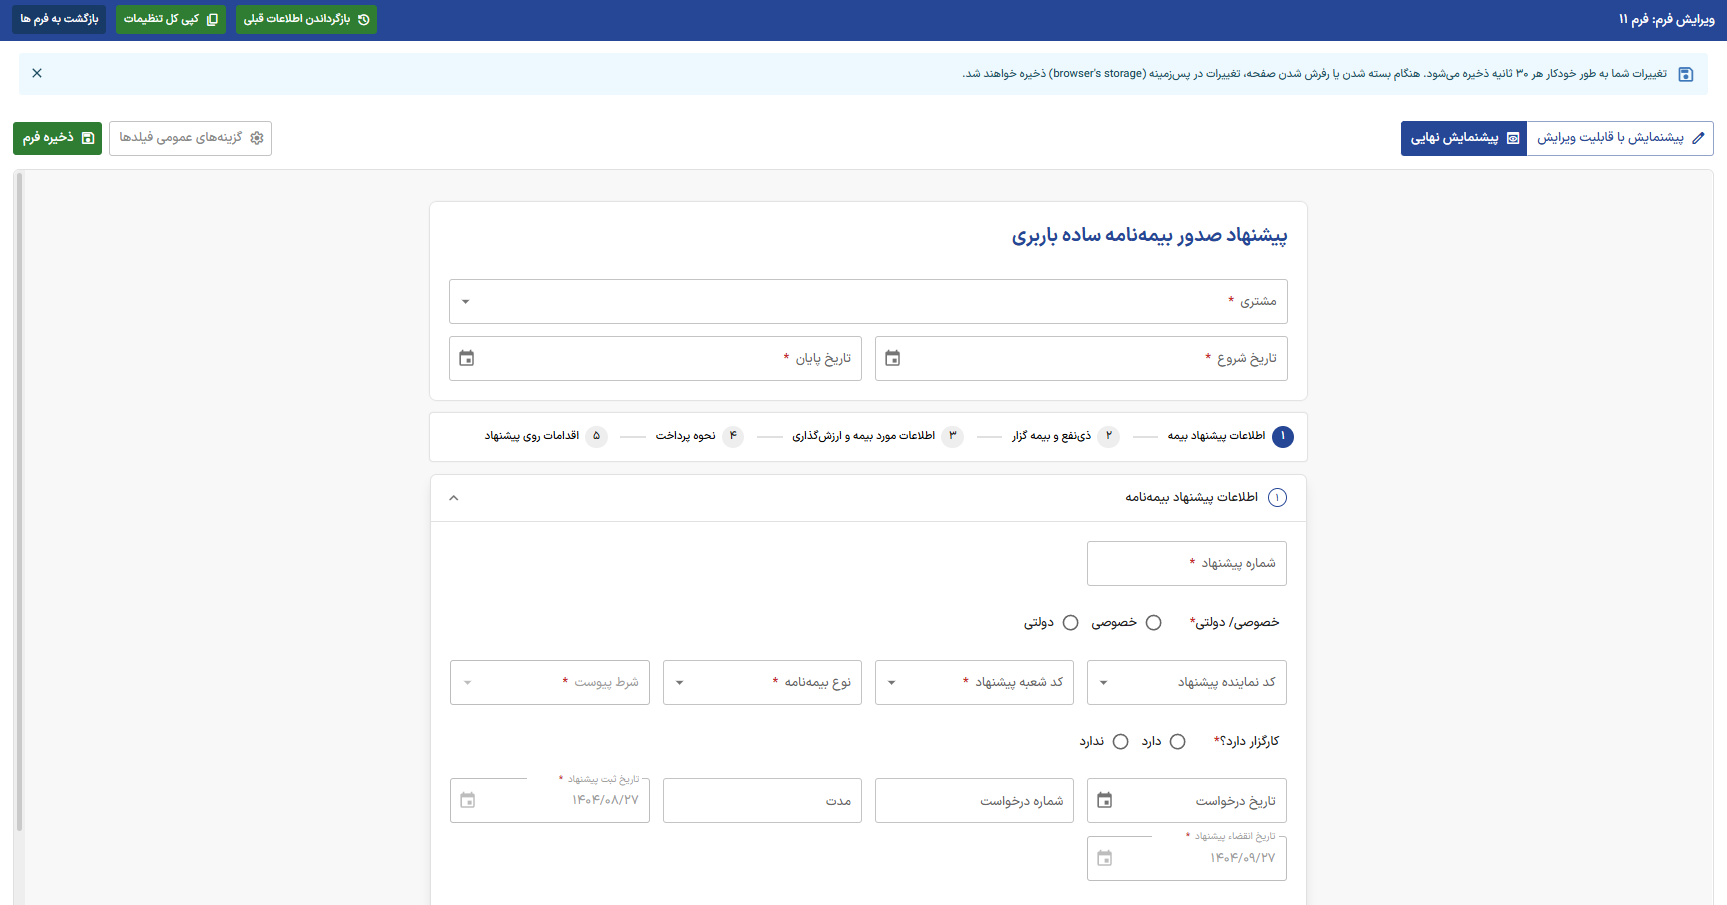Viewport: 1727px width, 905px height.
Task: Click inside the شماره پیشنهاد input field
Action: 1186,563
